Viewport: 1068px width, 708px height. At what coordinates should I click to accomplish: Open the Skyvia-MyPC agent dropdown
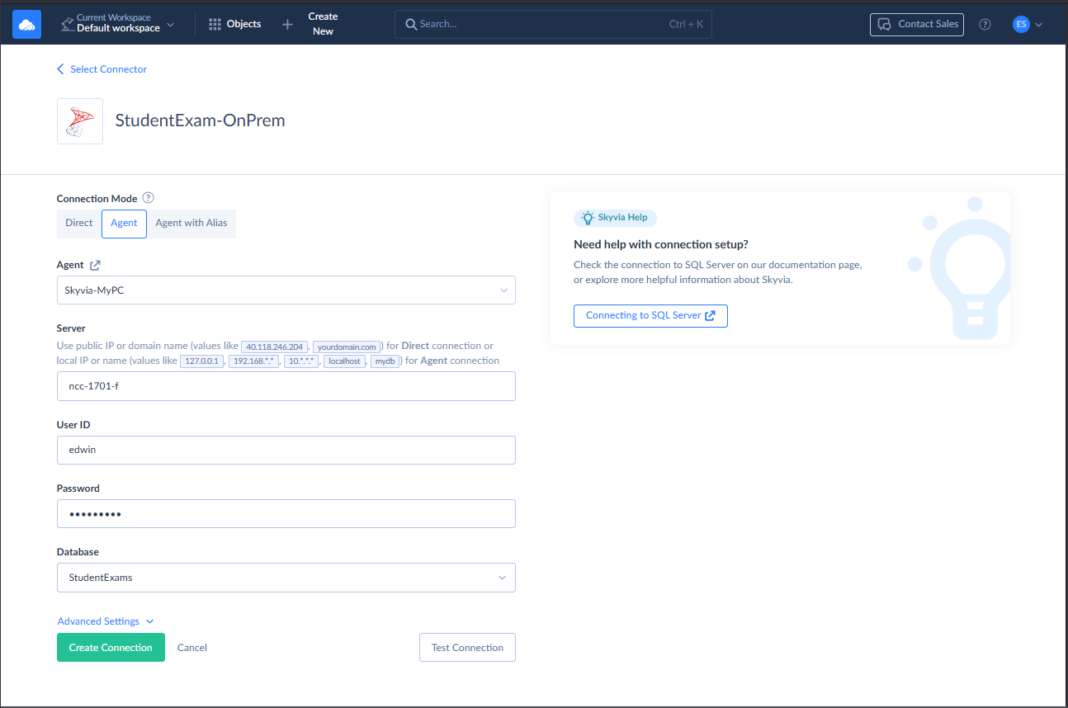(x=285, y=290)
